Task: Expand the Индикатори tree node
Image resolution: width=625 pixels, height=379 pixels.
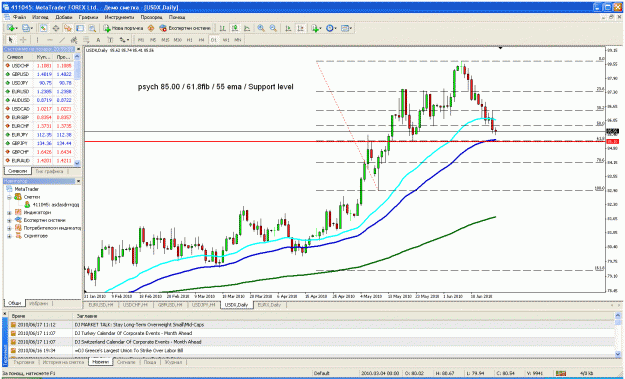Action: (9, 212)
